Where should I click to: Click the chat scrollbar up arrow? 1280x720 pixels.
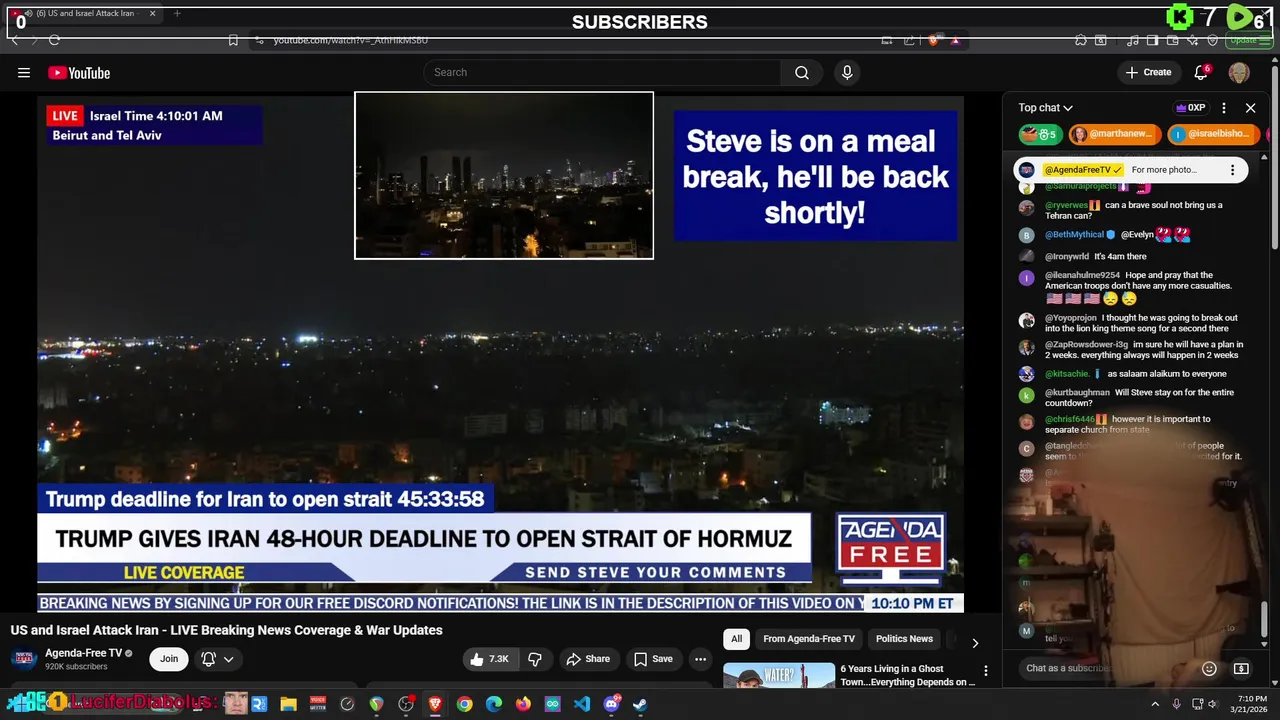click(1264, 157)
